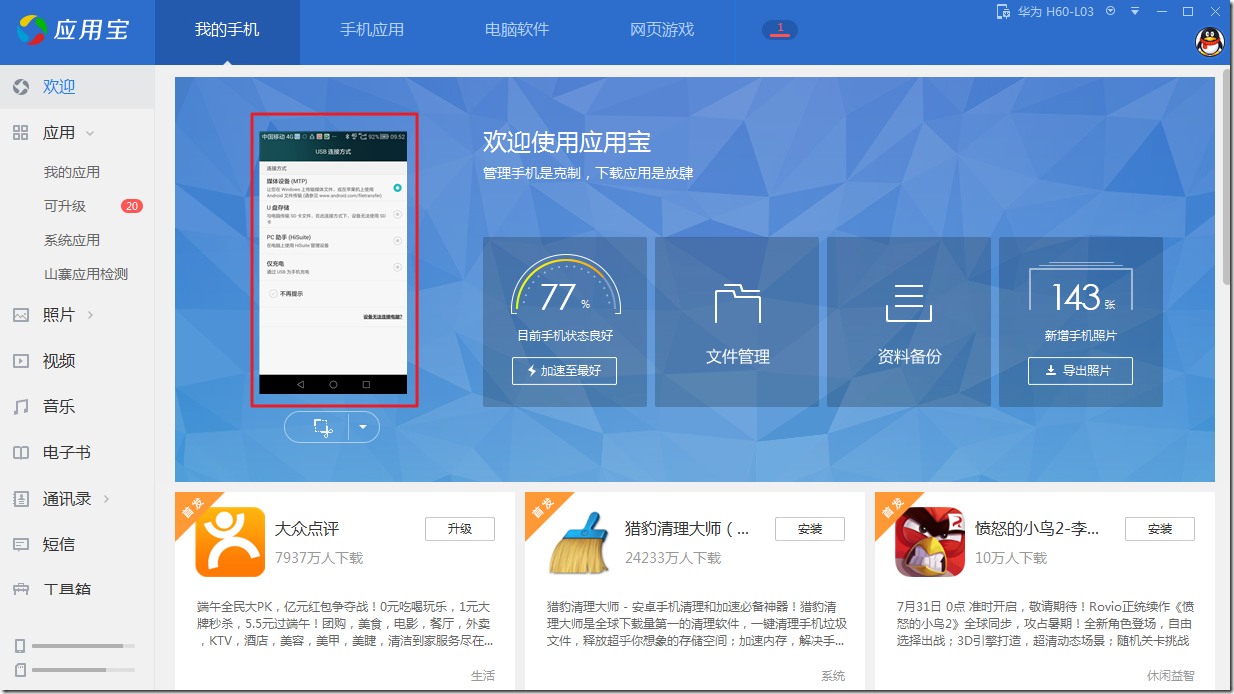Open 可升级 apps list
1234x694 pixels.
click(65, 206)
